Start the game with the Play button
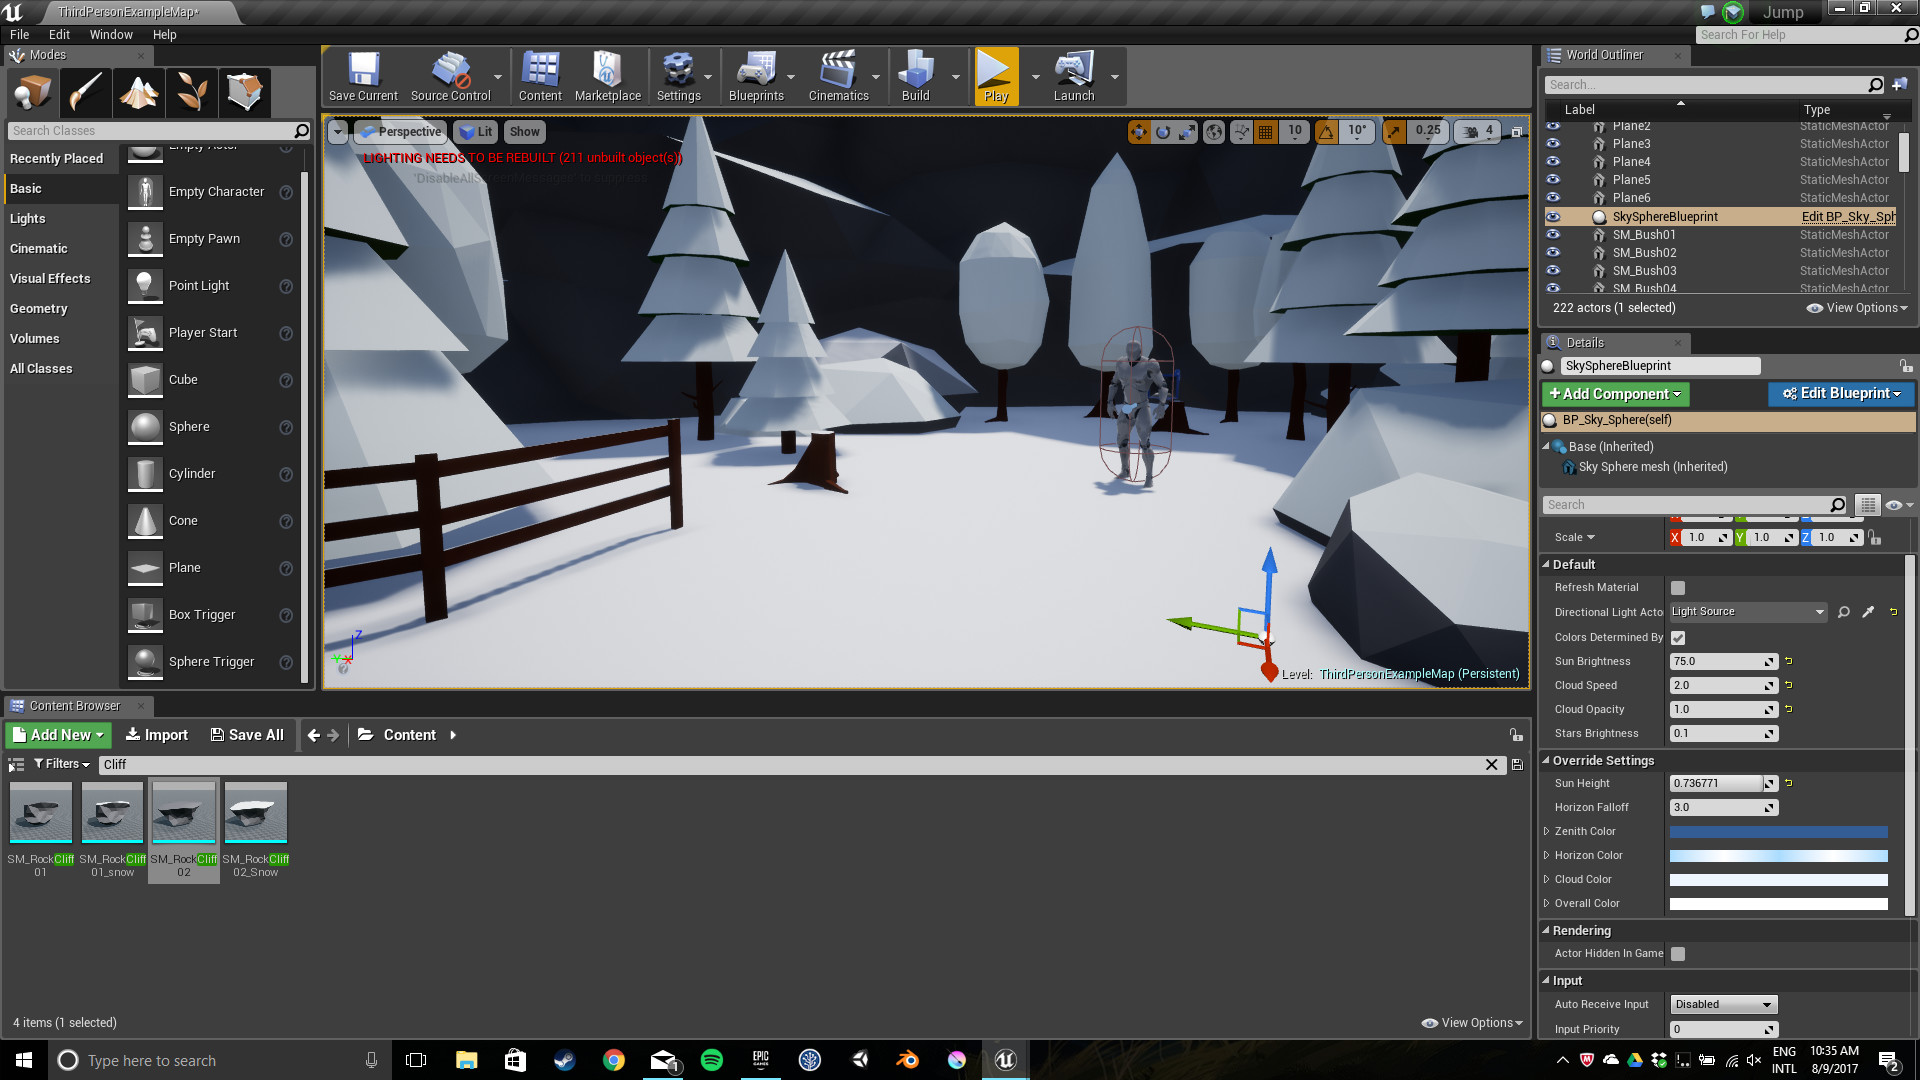 (996, 77)
